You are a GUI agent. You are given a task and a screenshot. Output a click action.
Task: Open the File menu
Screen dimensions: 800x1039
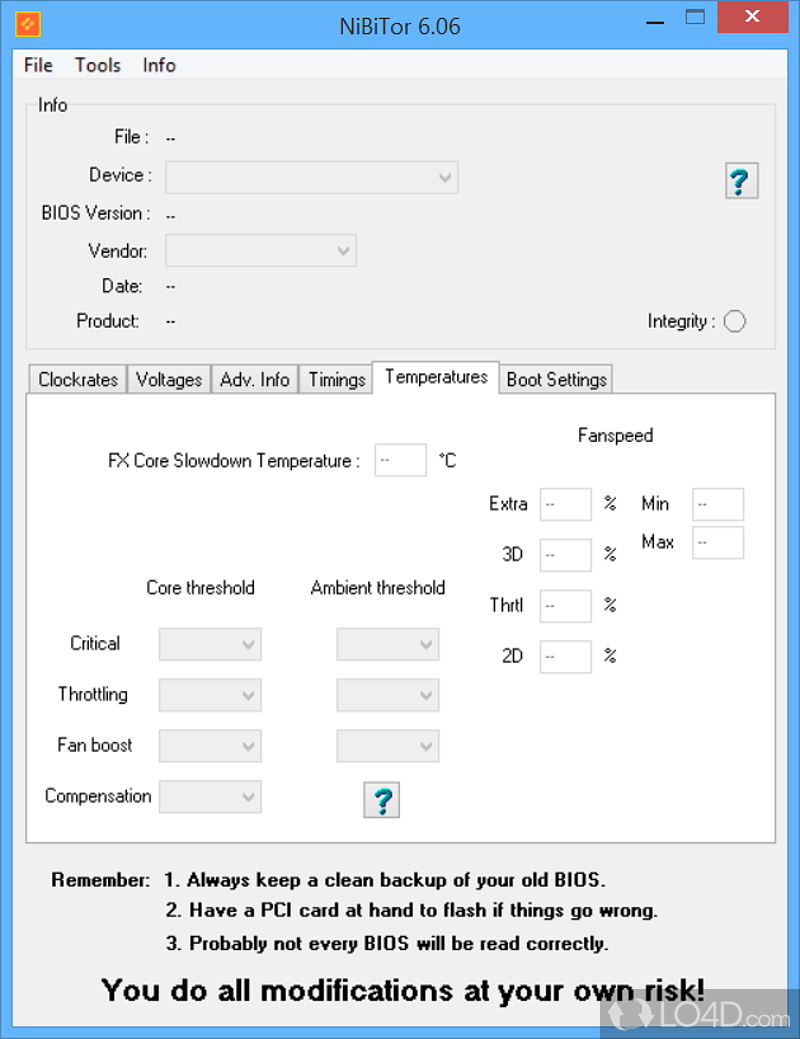pos(38,65)
